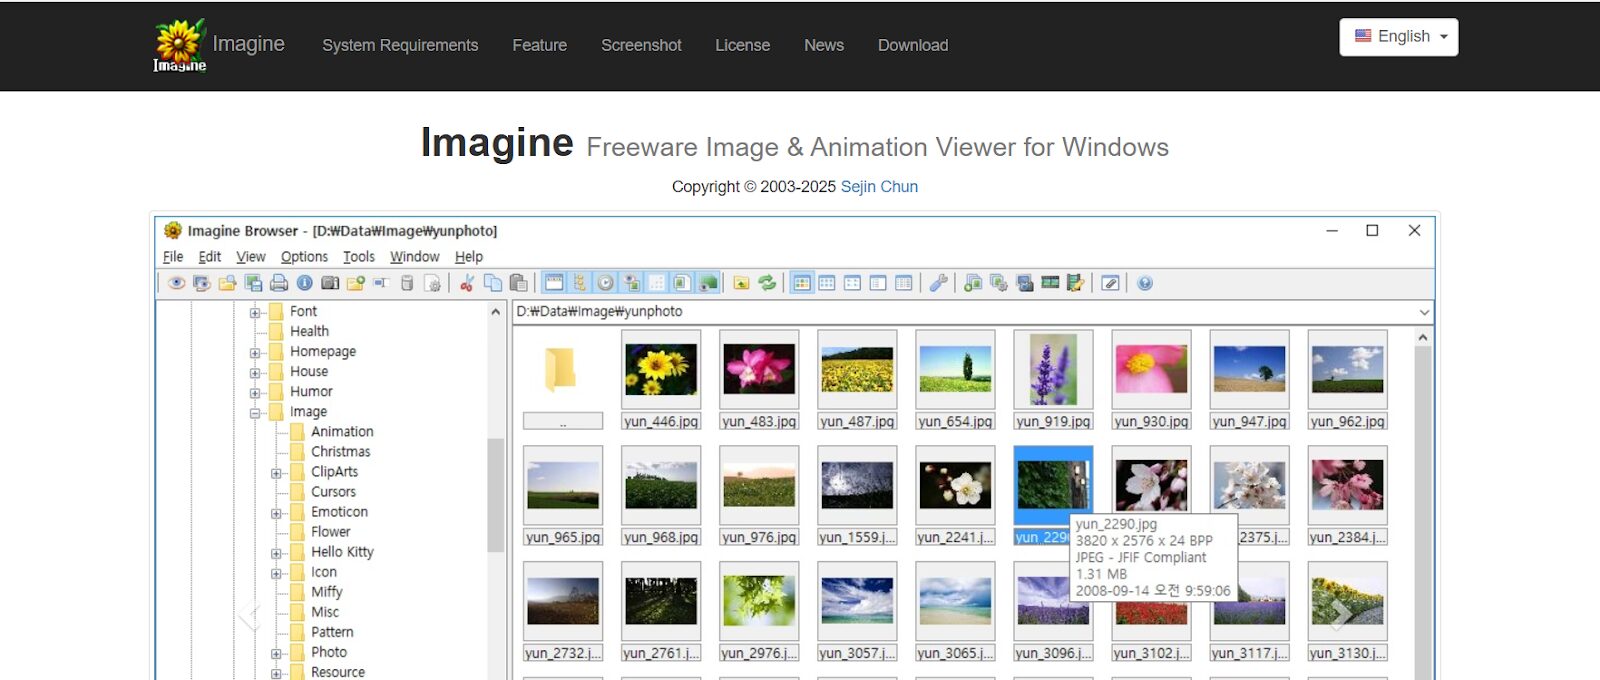Expand the ClipArts folder node
Viewport: 1600px width, 680px height.
(276, 473)
